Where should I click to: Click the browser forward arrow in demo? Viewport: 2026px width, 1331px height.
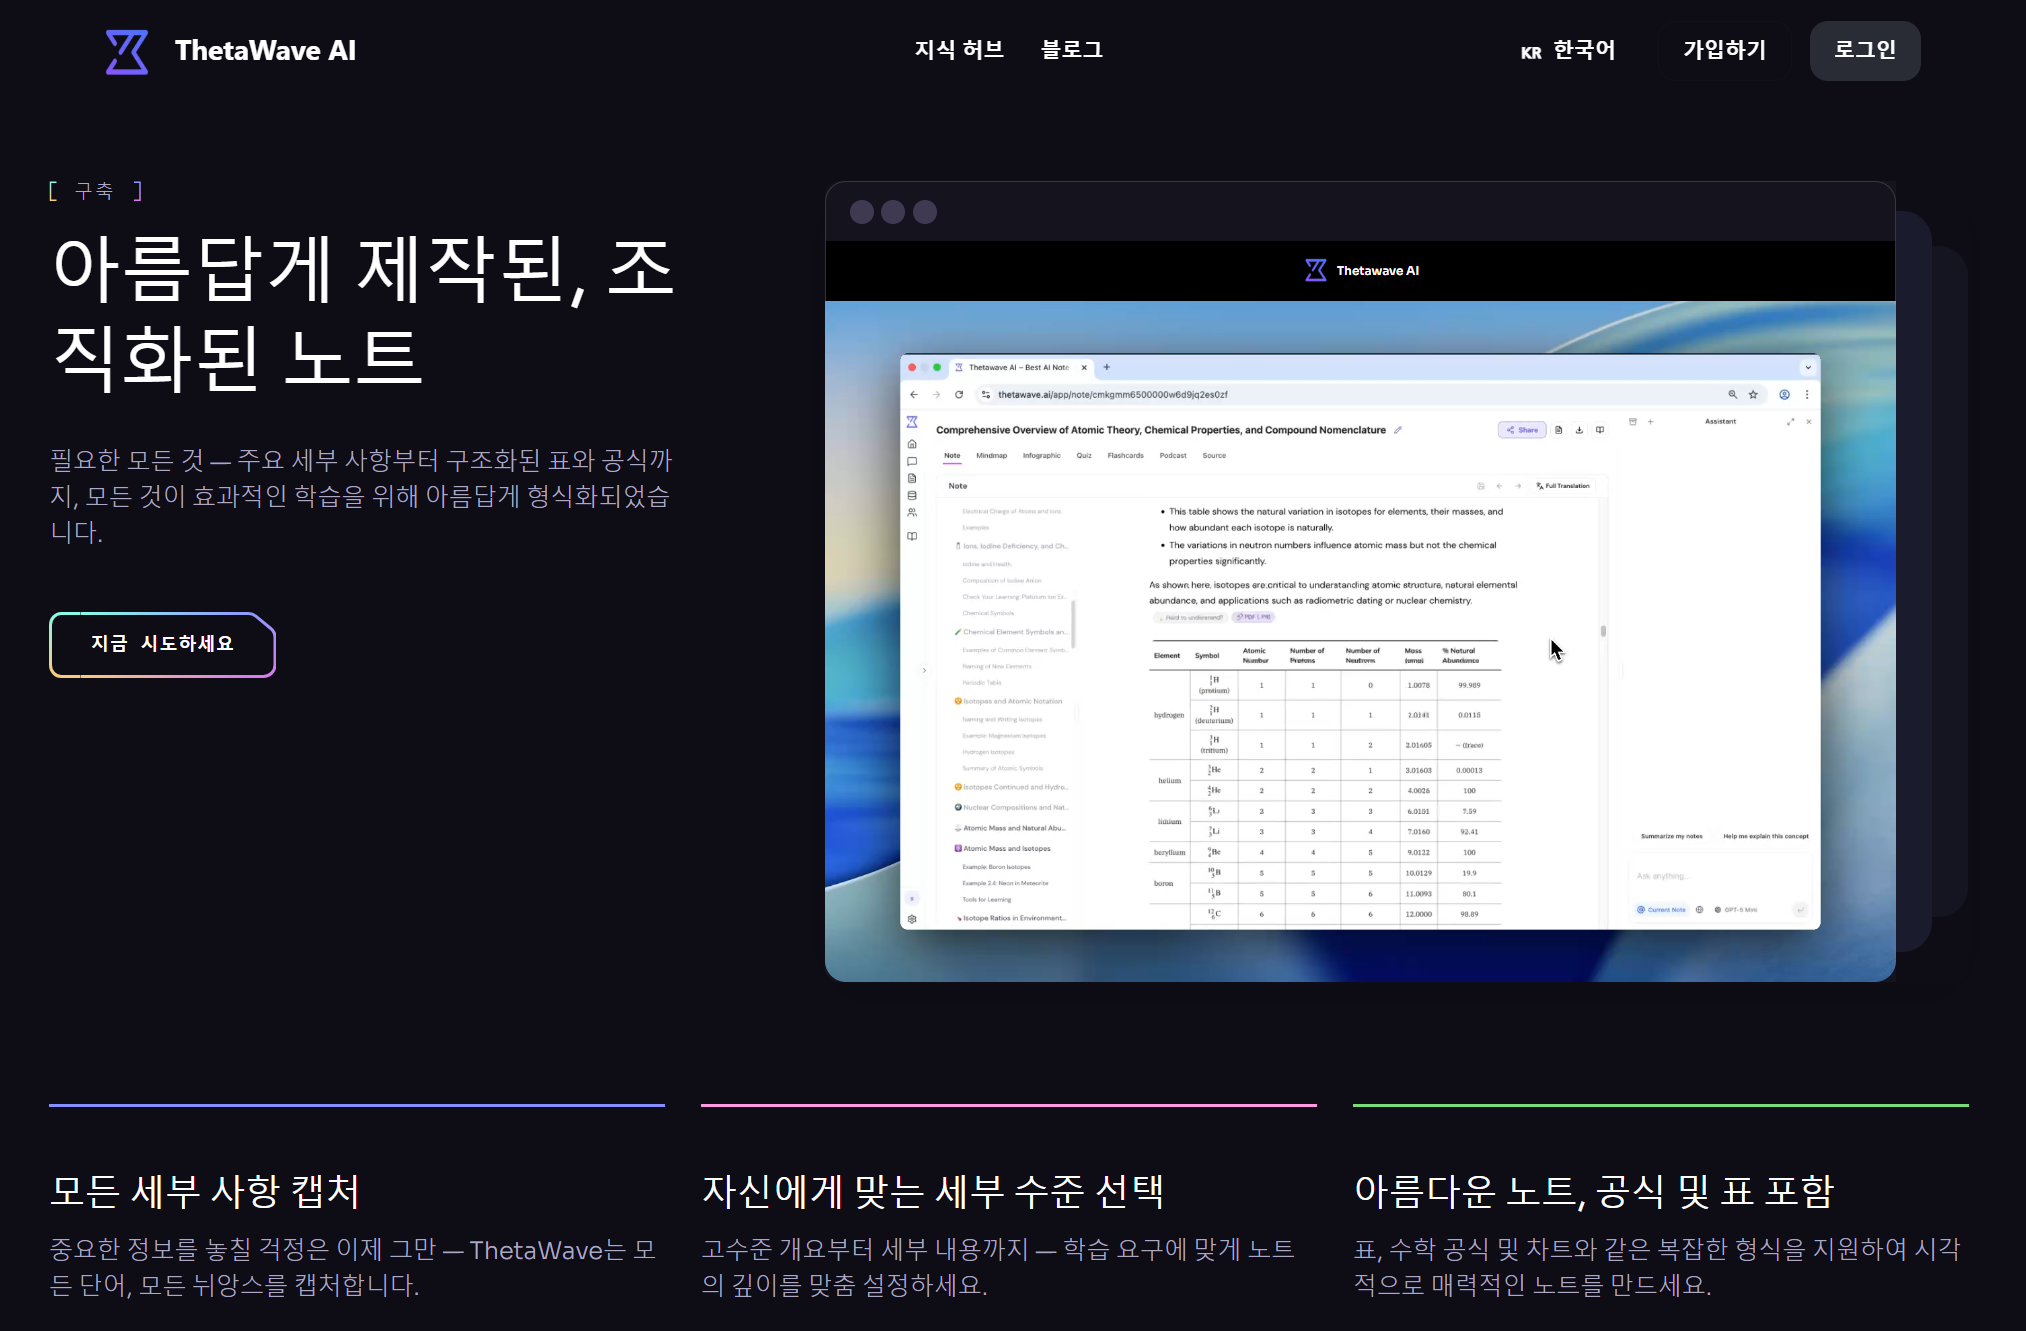(937, 395)
